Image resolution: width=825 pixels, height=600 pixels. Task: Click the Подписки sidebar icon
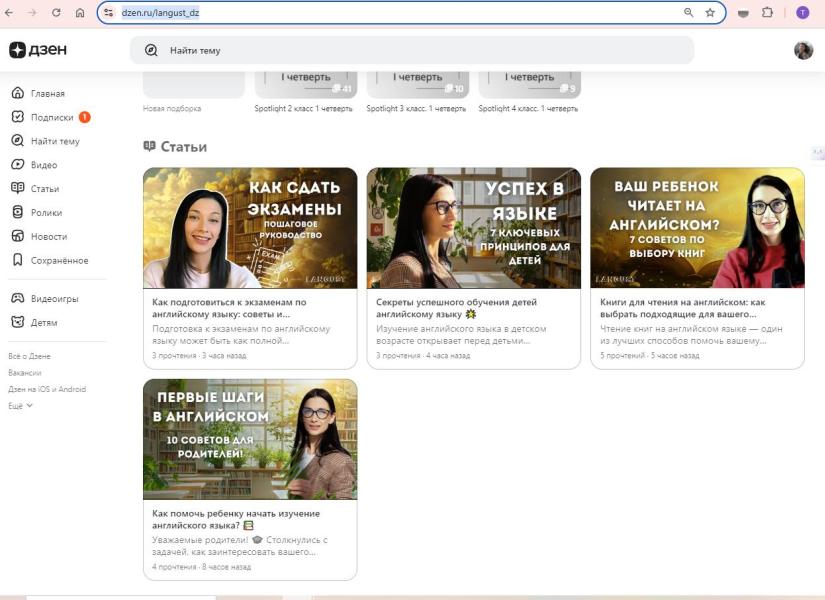(17, 117)
